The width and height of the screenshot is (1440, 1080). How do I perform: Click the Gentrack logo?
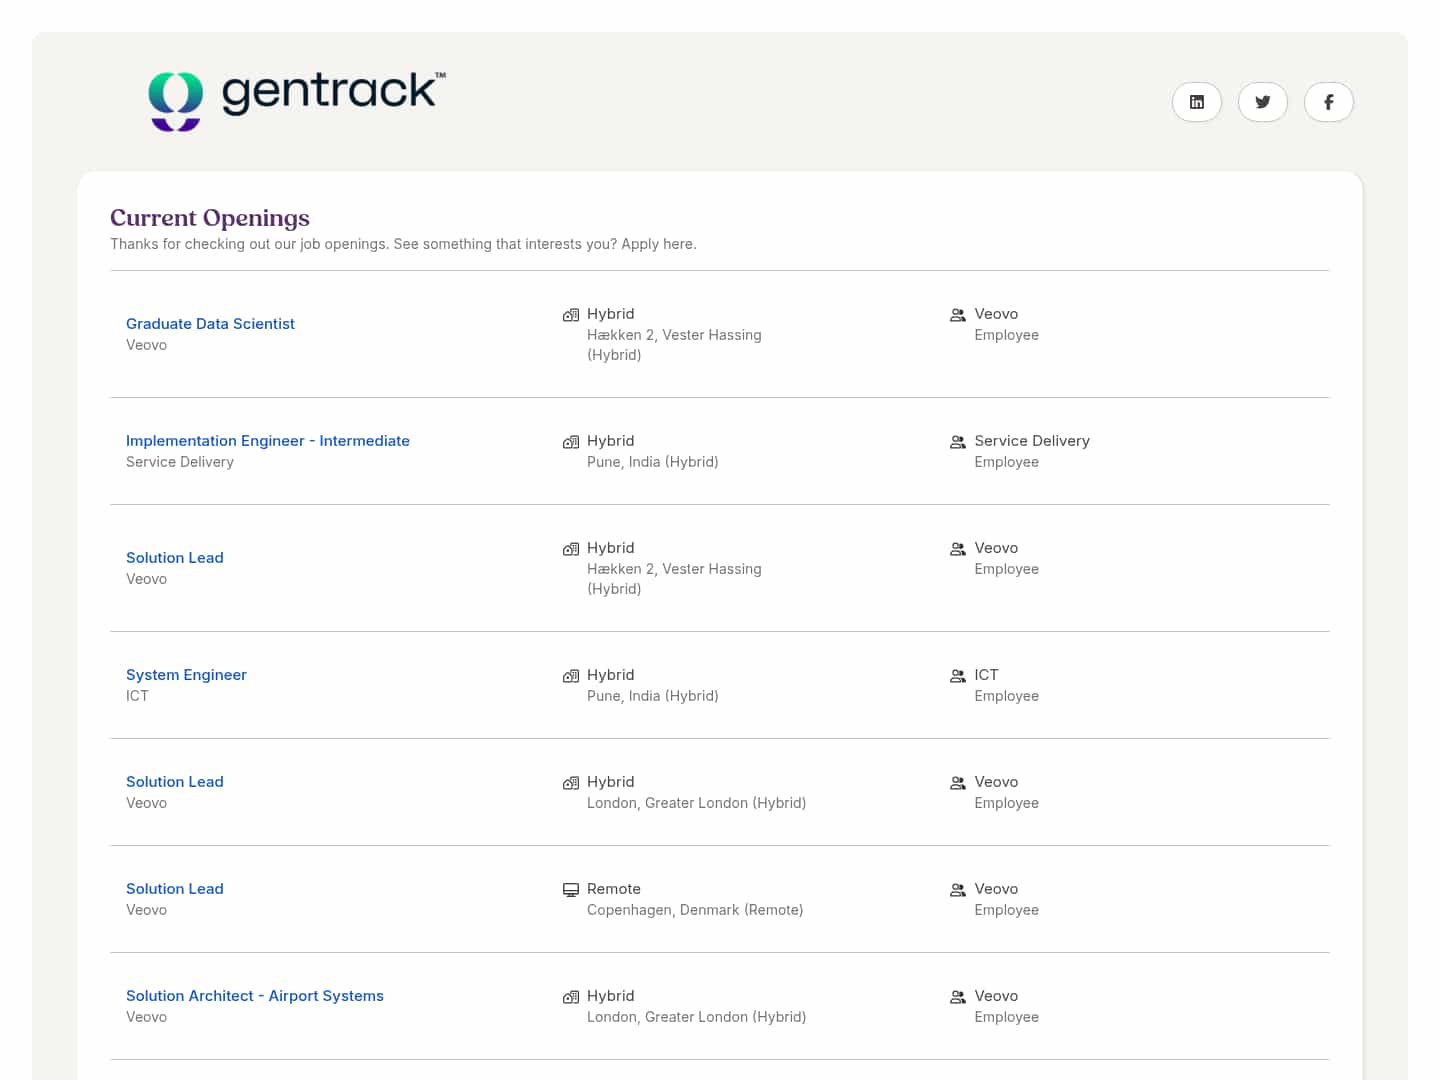tap(297, 100)
